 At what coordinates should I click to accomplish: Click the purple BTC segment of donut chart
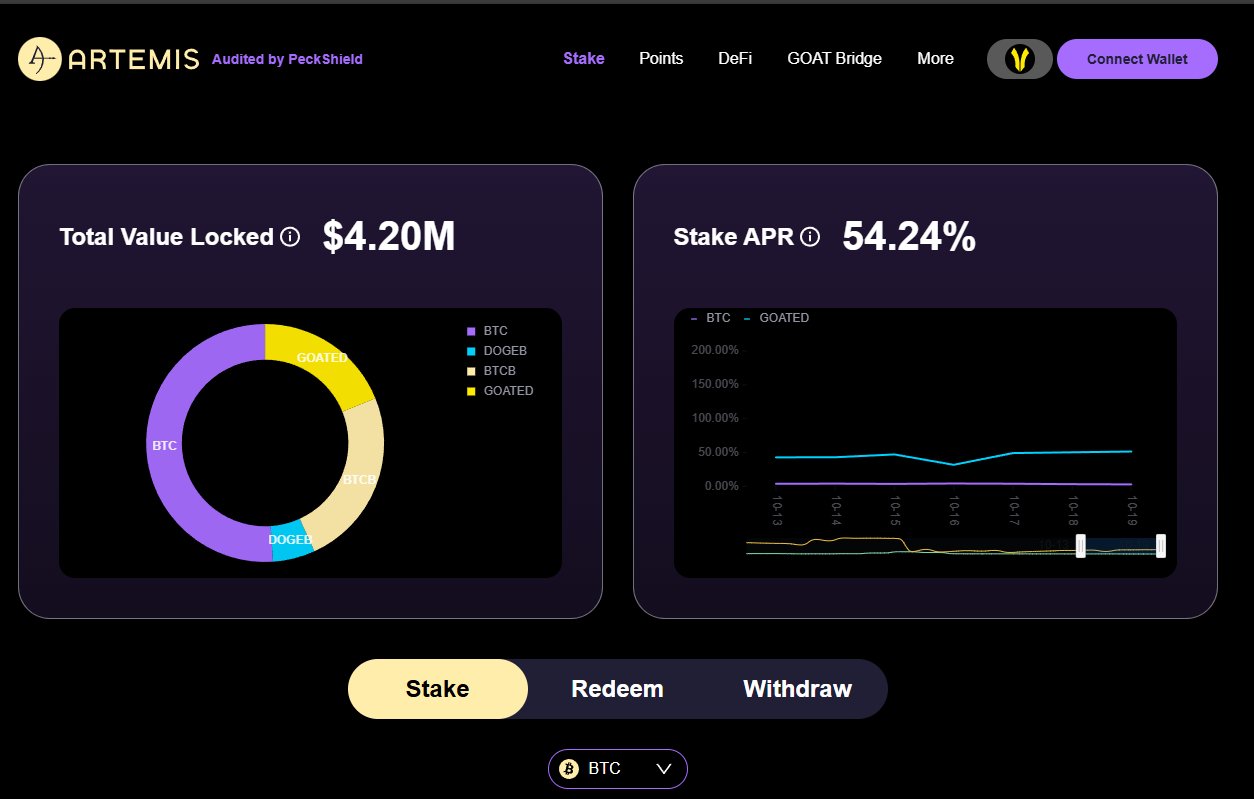point(163,445)
